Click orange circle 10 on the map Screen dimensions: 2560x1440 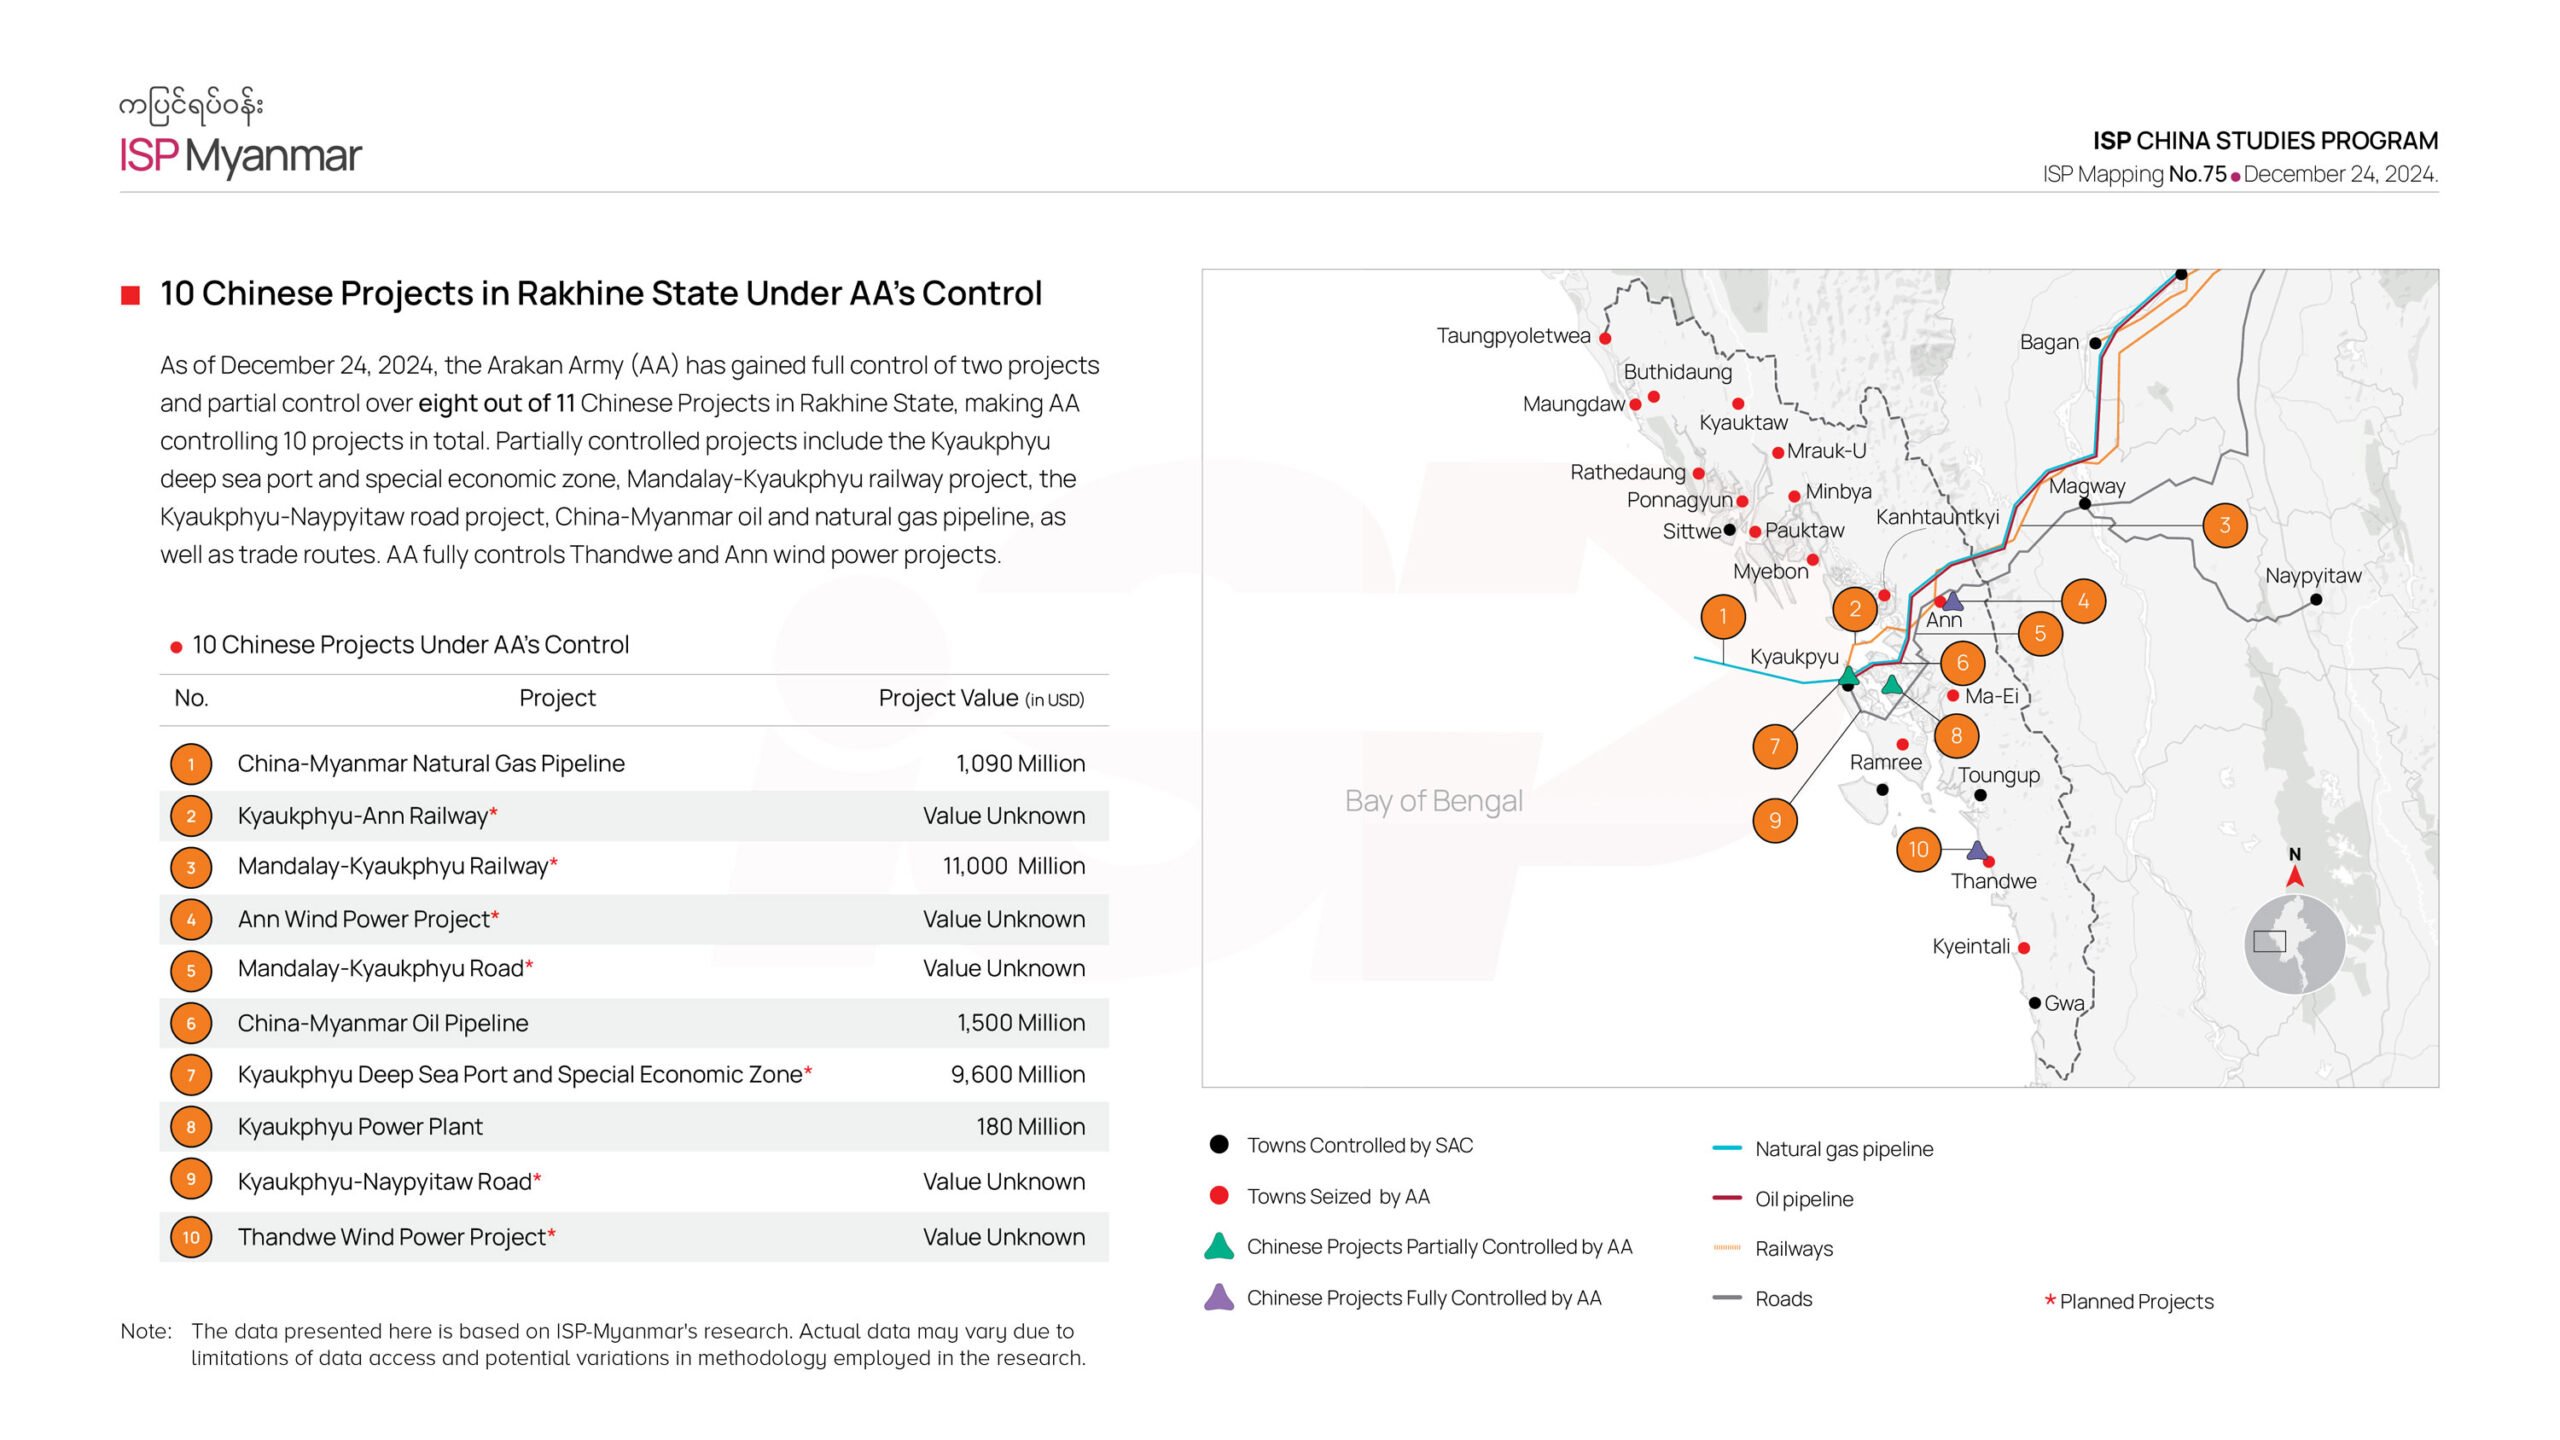(1918, 850)
